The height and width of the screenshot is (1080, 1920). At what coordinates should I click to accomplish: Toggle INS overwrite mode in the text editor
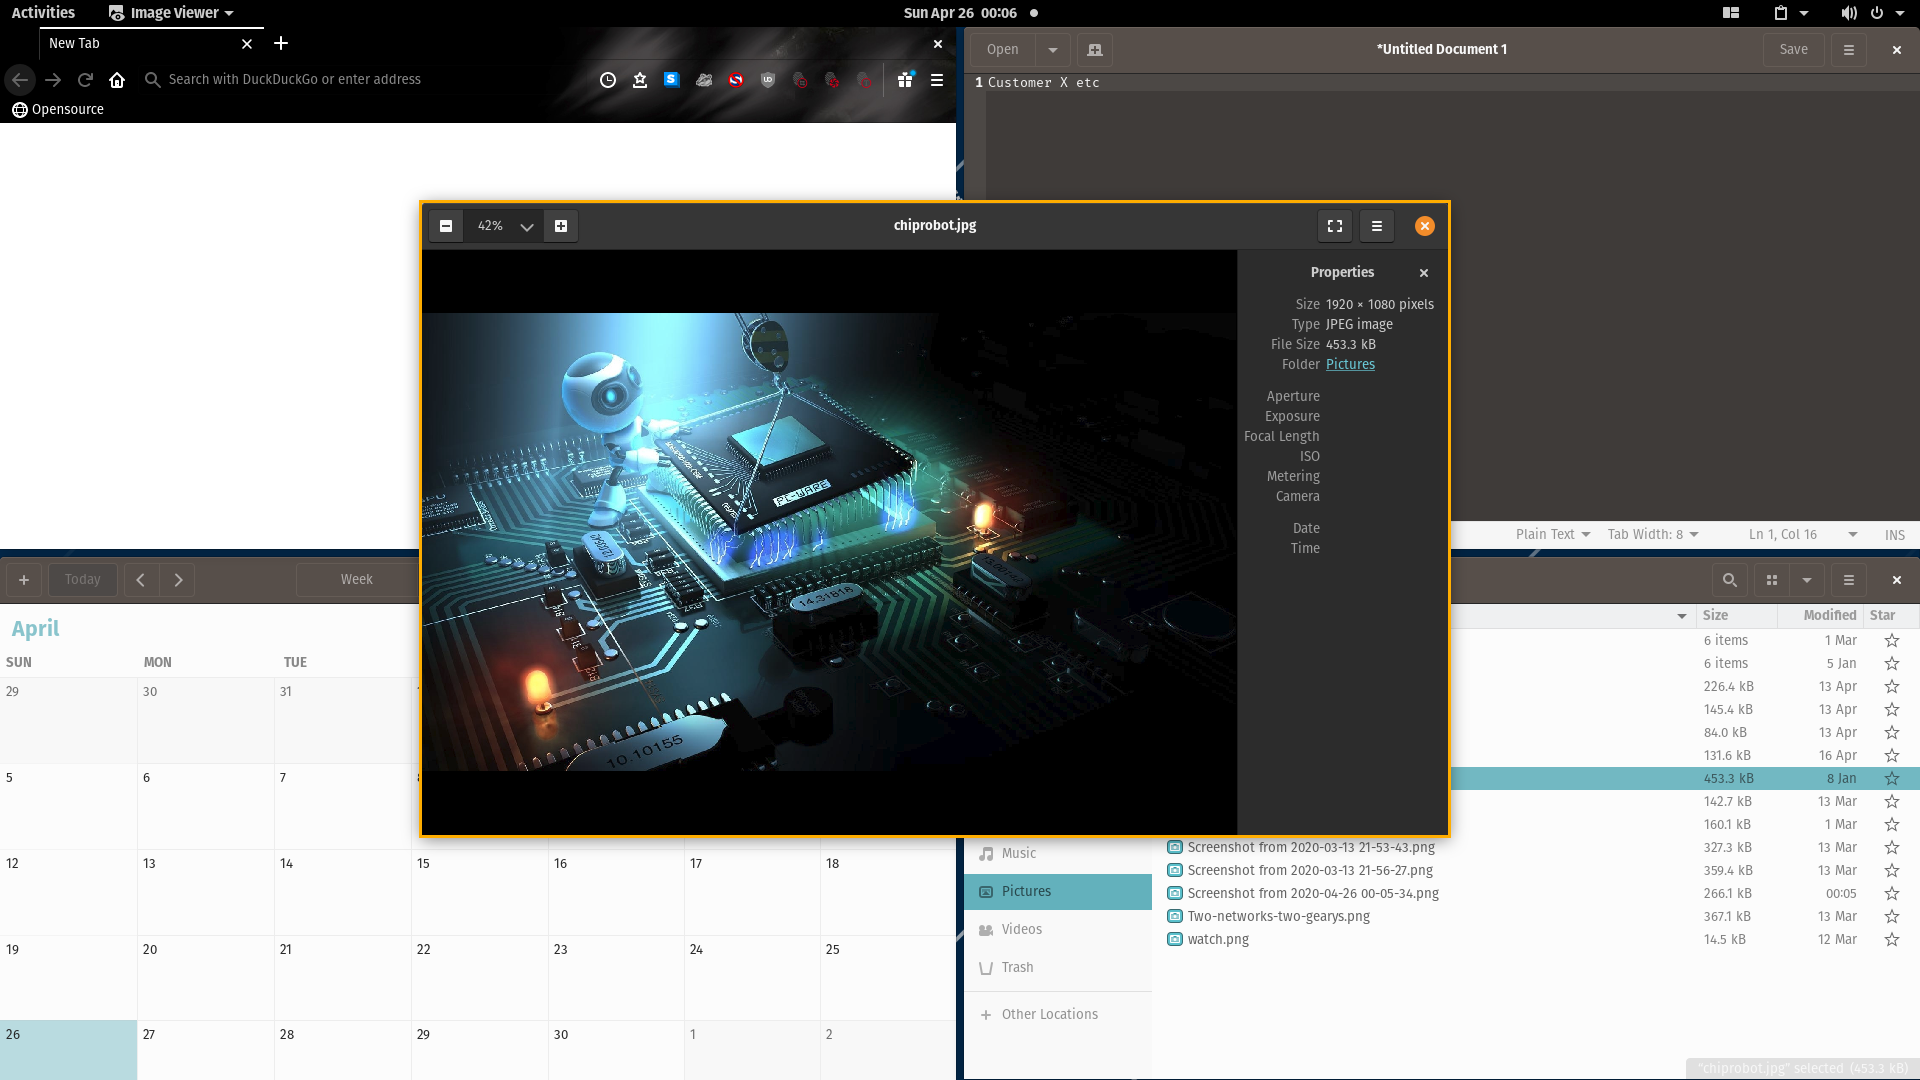pyautogui.click(x=1895, y=534)
